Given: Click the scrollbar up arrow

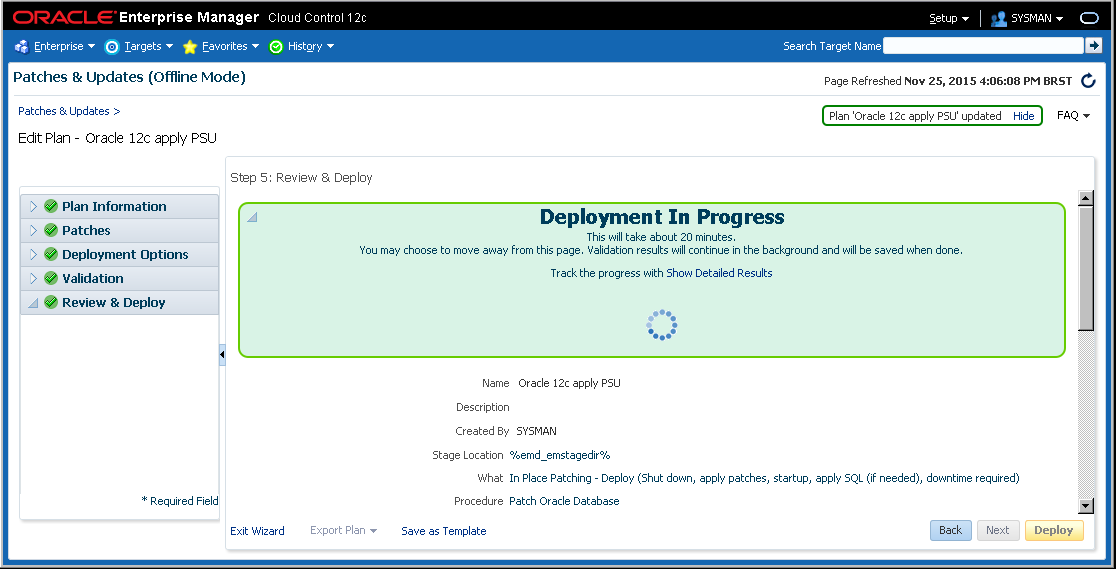Looking at the screenshot, I should (x=1085, y=198).
